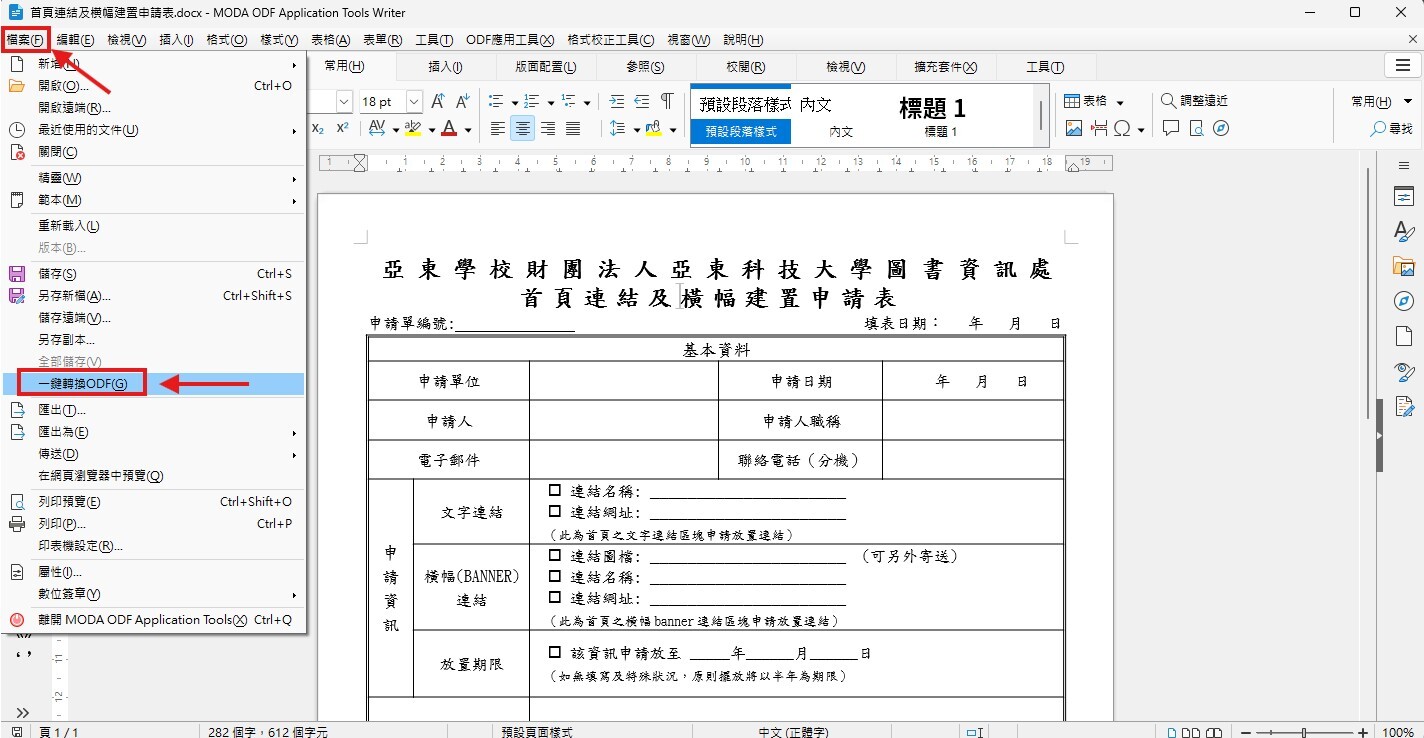Click the insert page break icon
Viewport: 1424px width, 738px height.
coord(1099,129)
